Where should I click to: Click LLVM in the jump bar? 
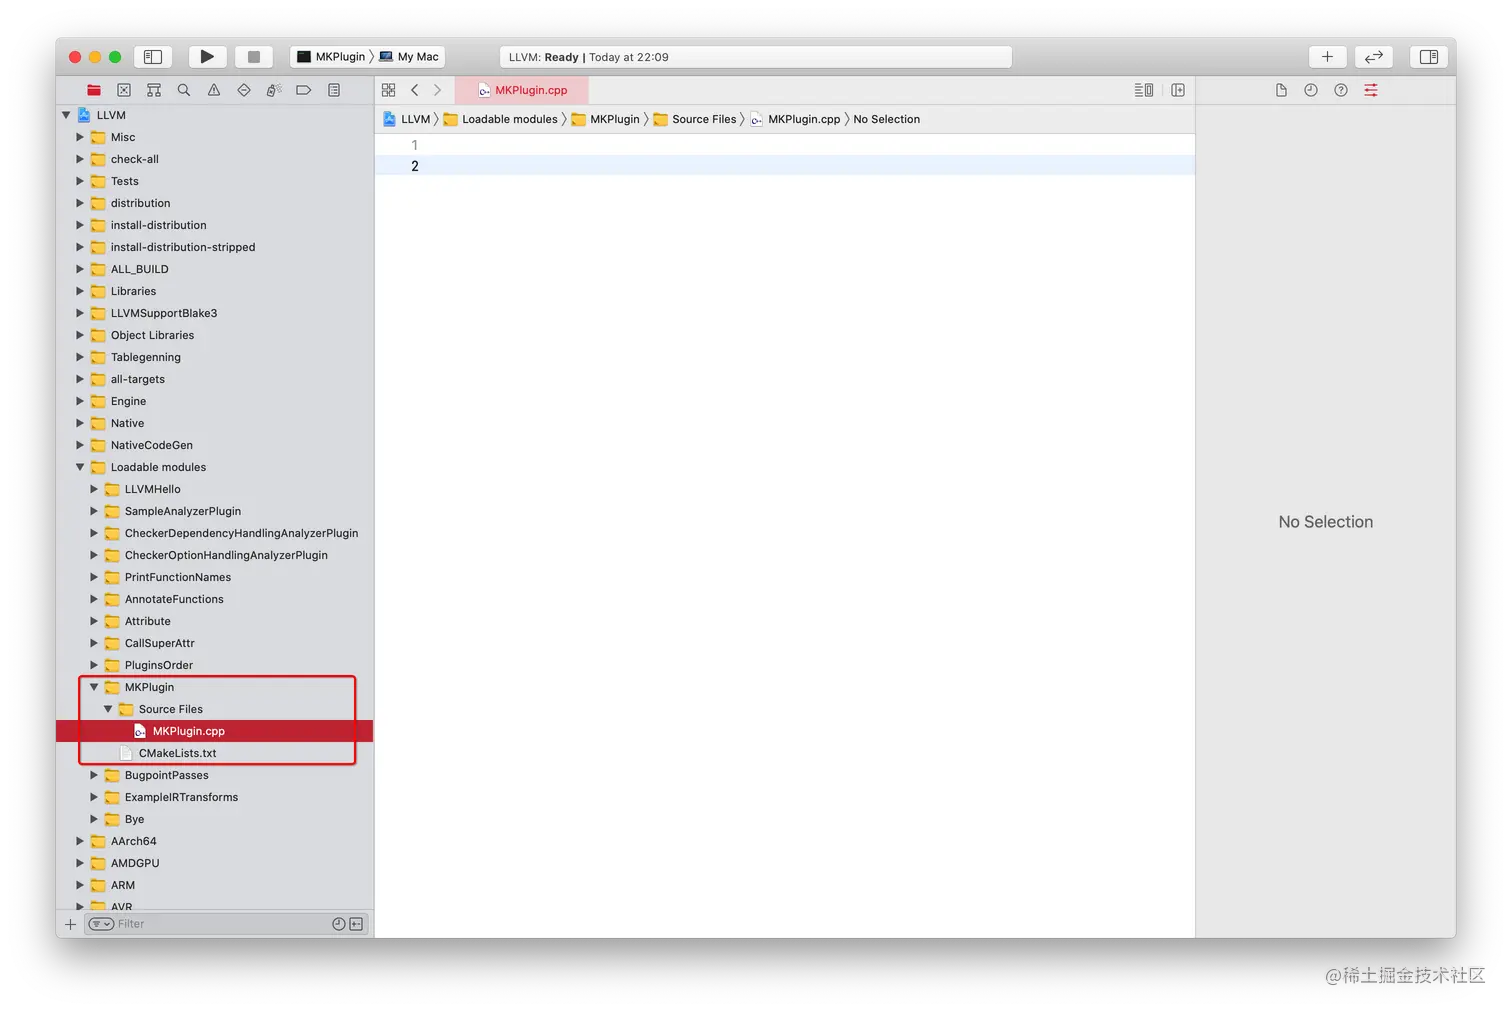point(407,119)
